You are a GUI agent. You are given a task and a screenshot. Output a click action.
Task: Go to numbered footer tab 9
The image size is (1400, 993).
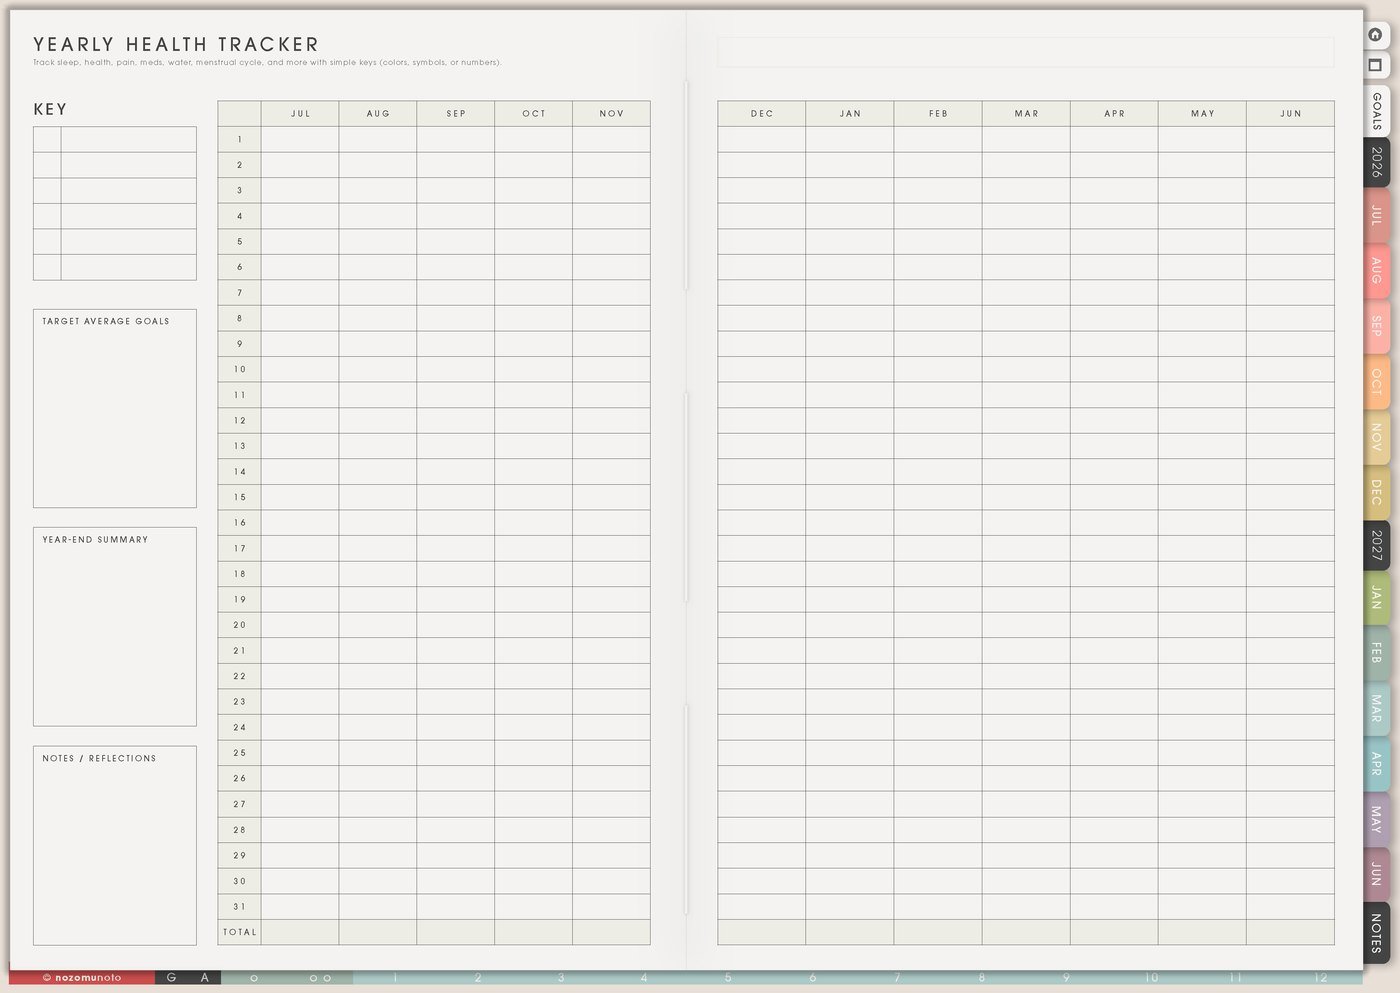pos(1066,978)
